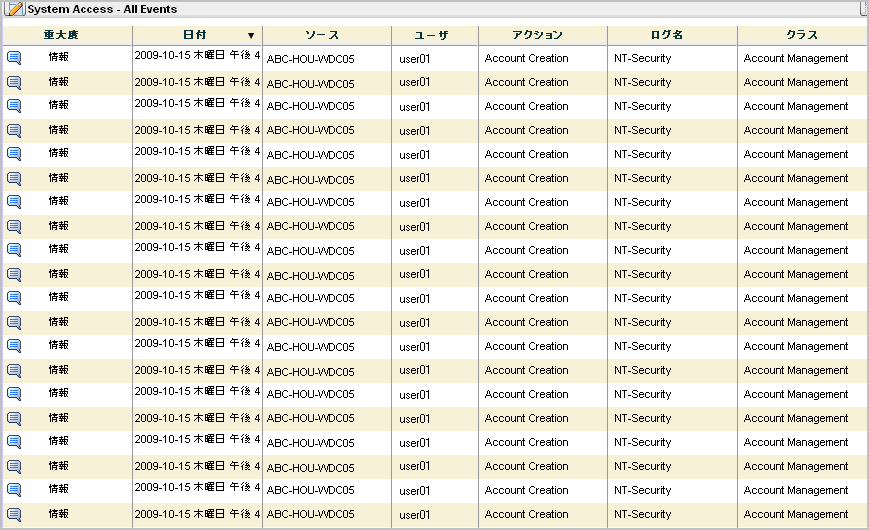Open the event details icon in the second row

(14, 83)
